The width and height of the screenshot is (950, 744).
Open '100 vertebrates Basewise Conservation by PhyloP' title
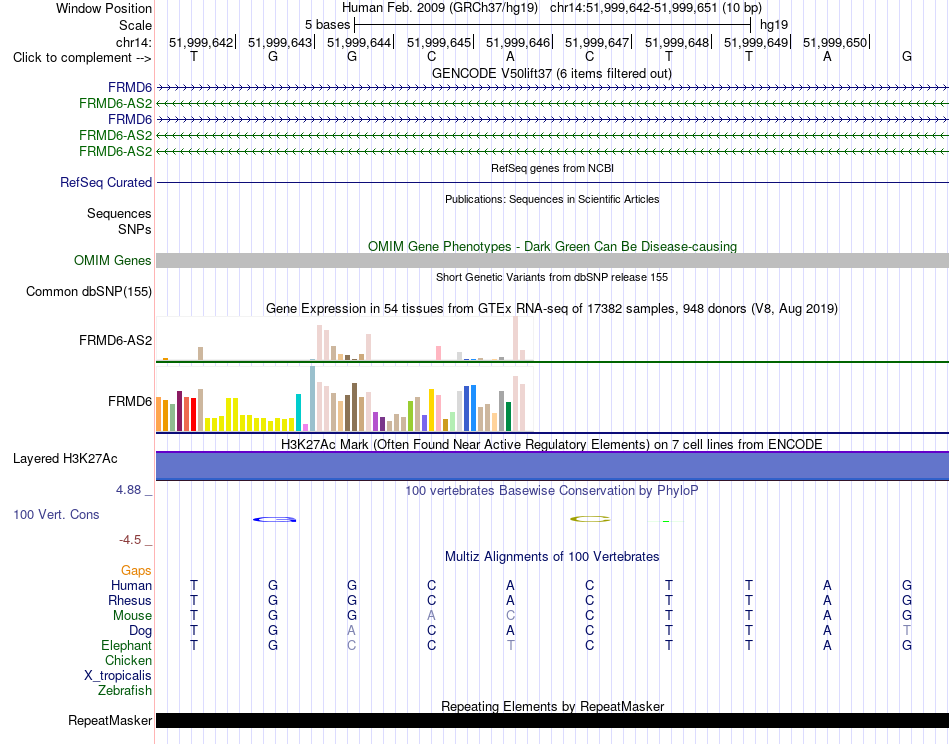click(552, 490)
